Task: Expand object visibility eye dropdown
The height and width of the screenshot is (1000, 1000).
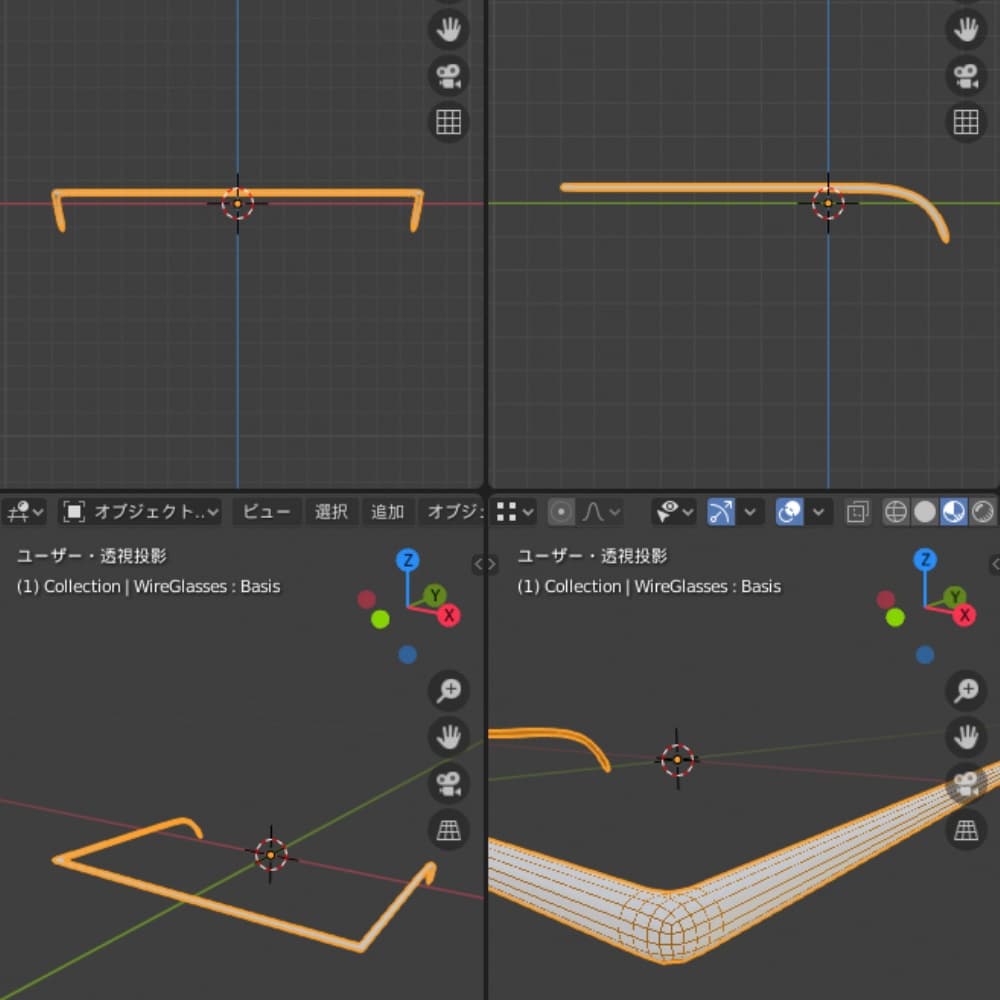Action: tap(673, 512)
